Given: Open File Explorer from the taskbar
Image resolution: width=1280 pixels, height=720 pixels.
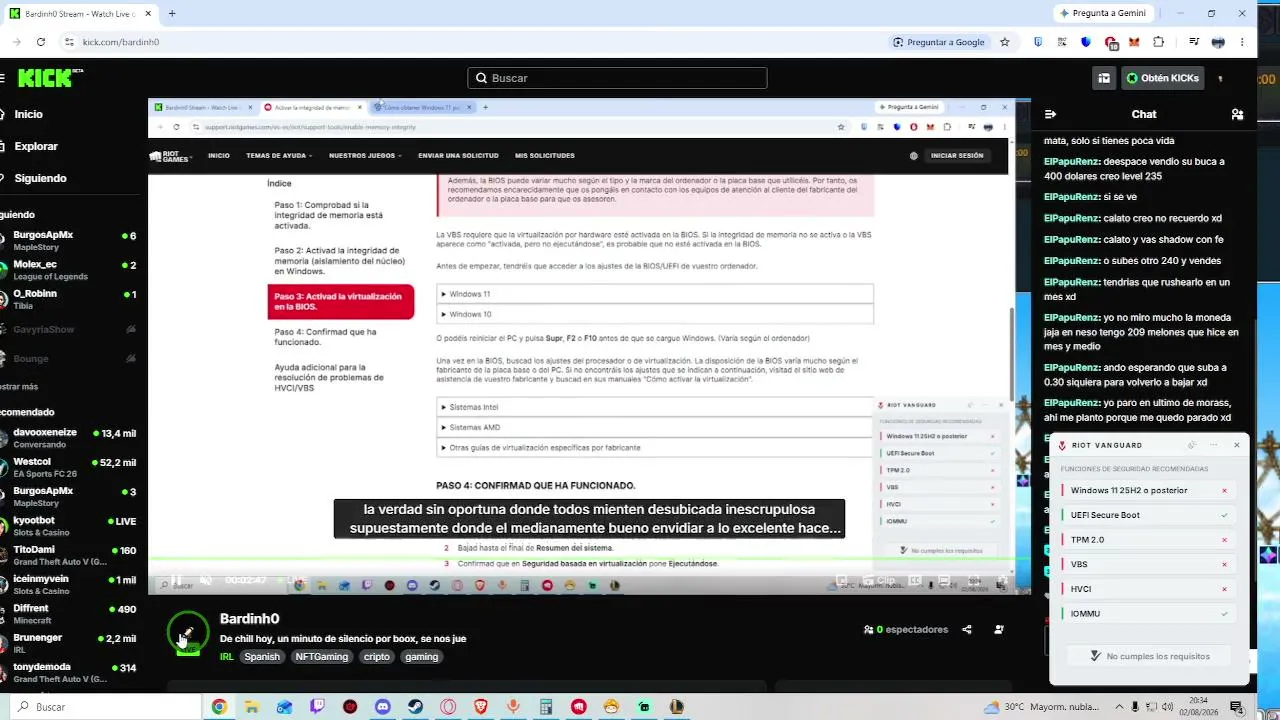Looking at the screenshot, I should point(252,707).
